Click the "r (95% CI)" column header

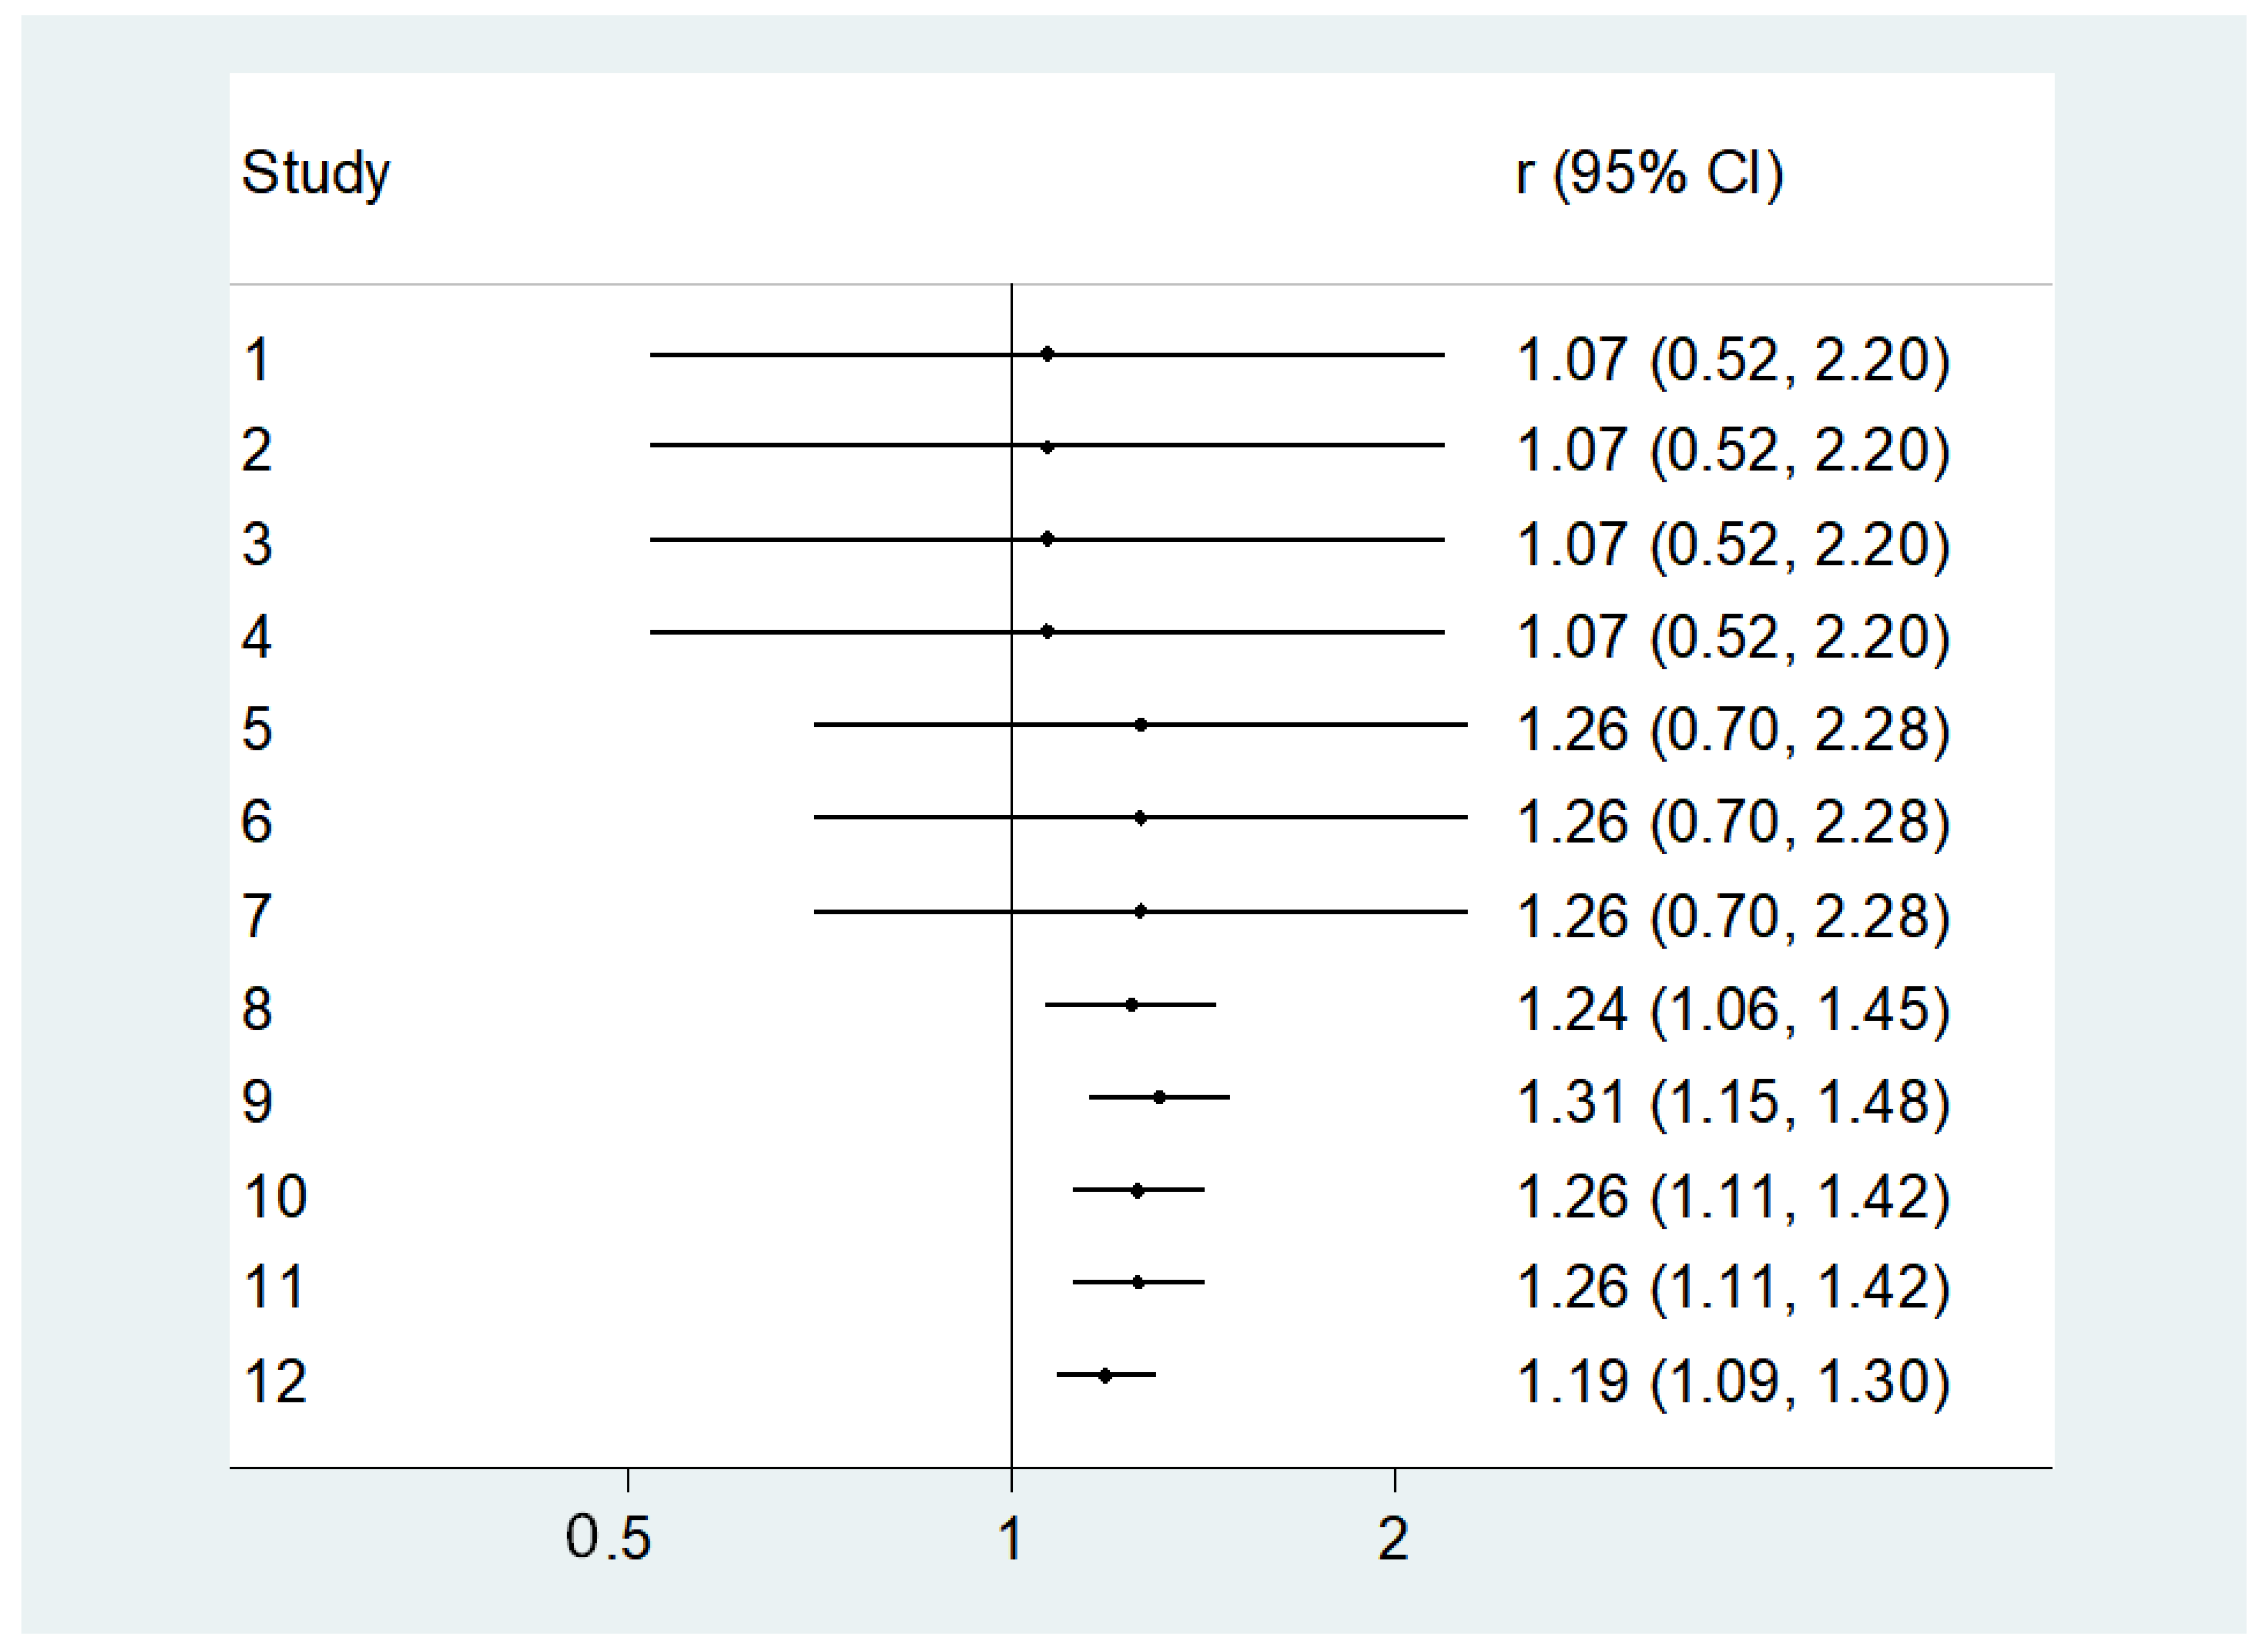1649,174
